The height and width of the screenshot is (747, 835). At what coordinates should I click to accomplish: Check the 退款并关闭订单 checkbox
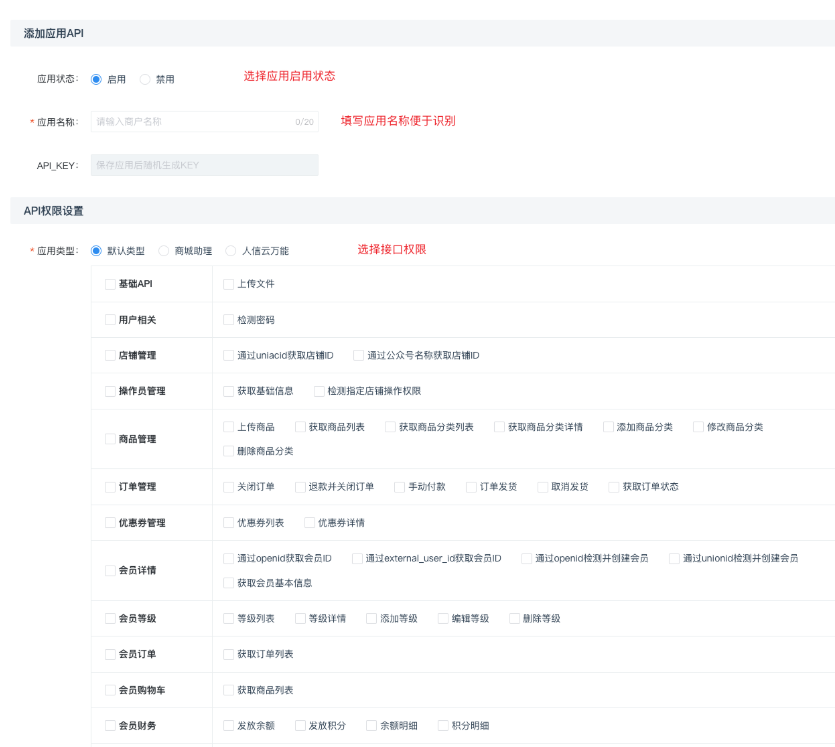300,487
